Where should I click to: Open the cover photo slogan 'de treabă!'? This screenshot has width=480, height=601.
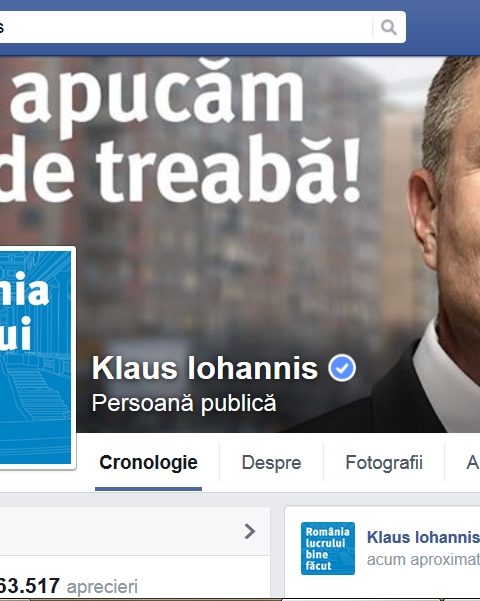click(x=180, y=169)
